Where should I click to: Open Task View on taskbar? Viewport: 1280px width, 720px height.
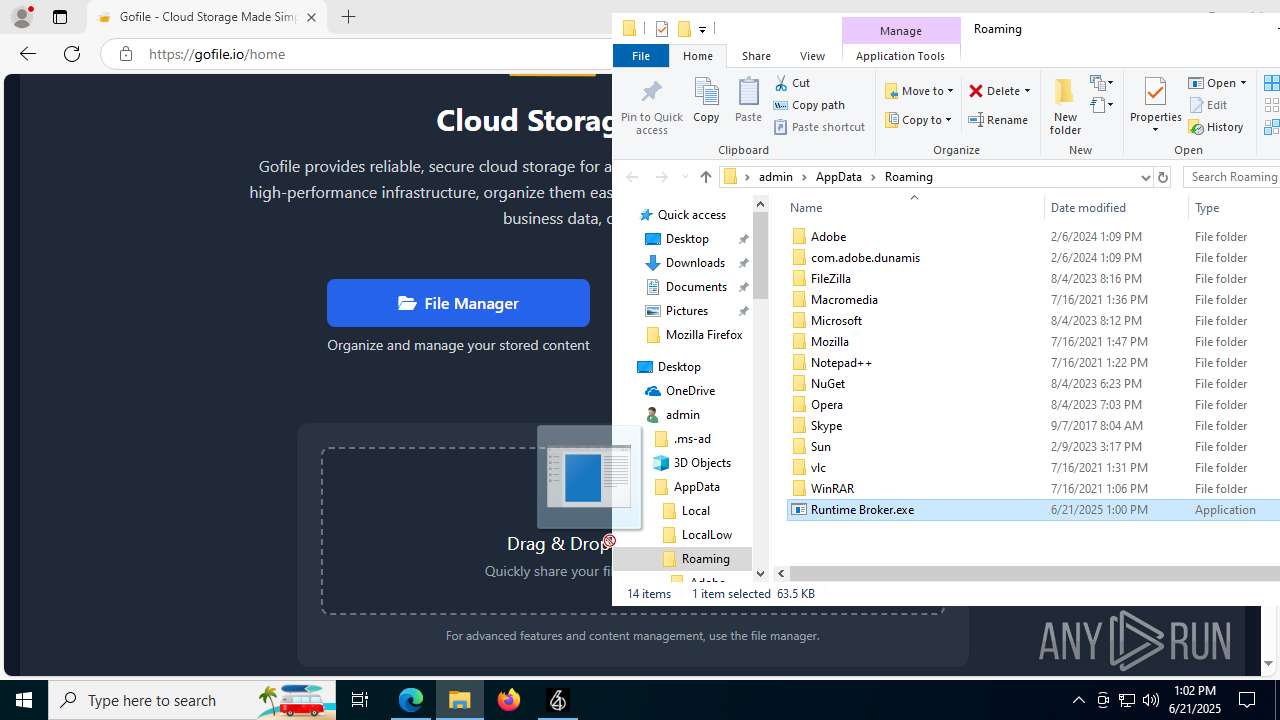[x=360, y=700]
